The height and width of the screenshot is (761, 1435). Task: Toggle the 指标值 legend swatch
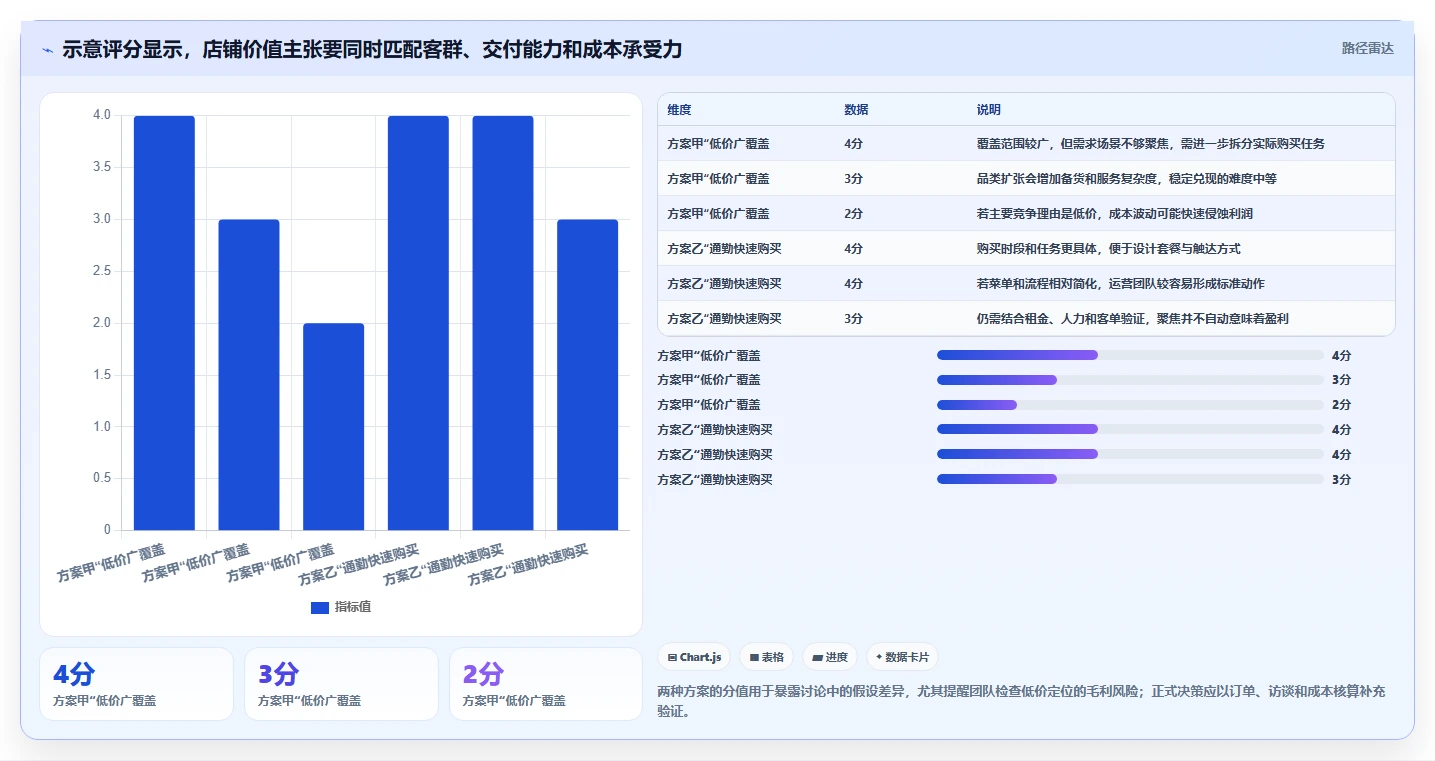pos(320,607)
